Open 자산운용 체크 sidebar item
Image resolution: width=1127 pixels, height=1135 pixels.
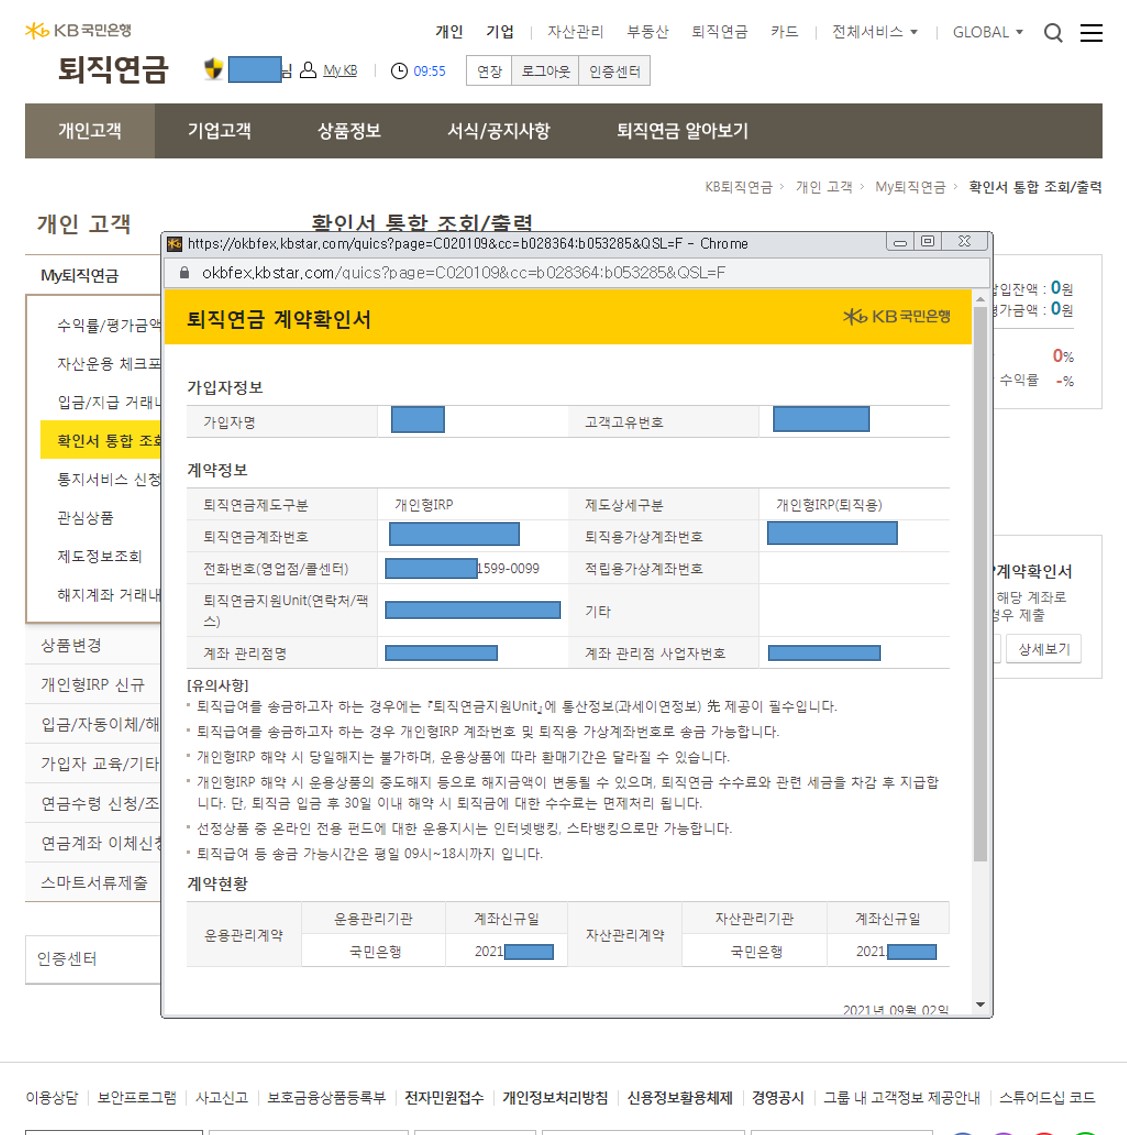(109, 363)
